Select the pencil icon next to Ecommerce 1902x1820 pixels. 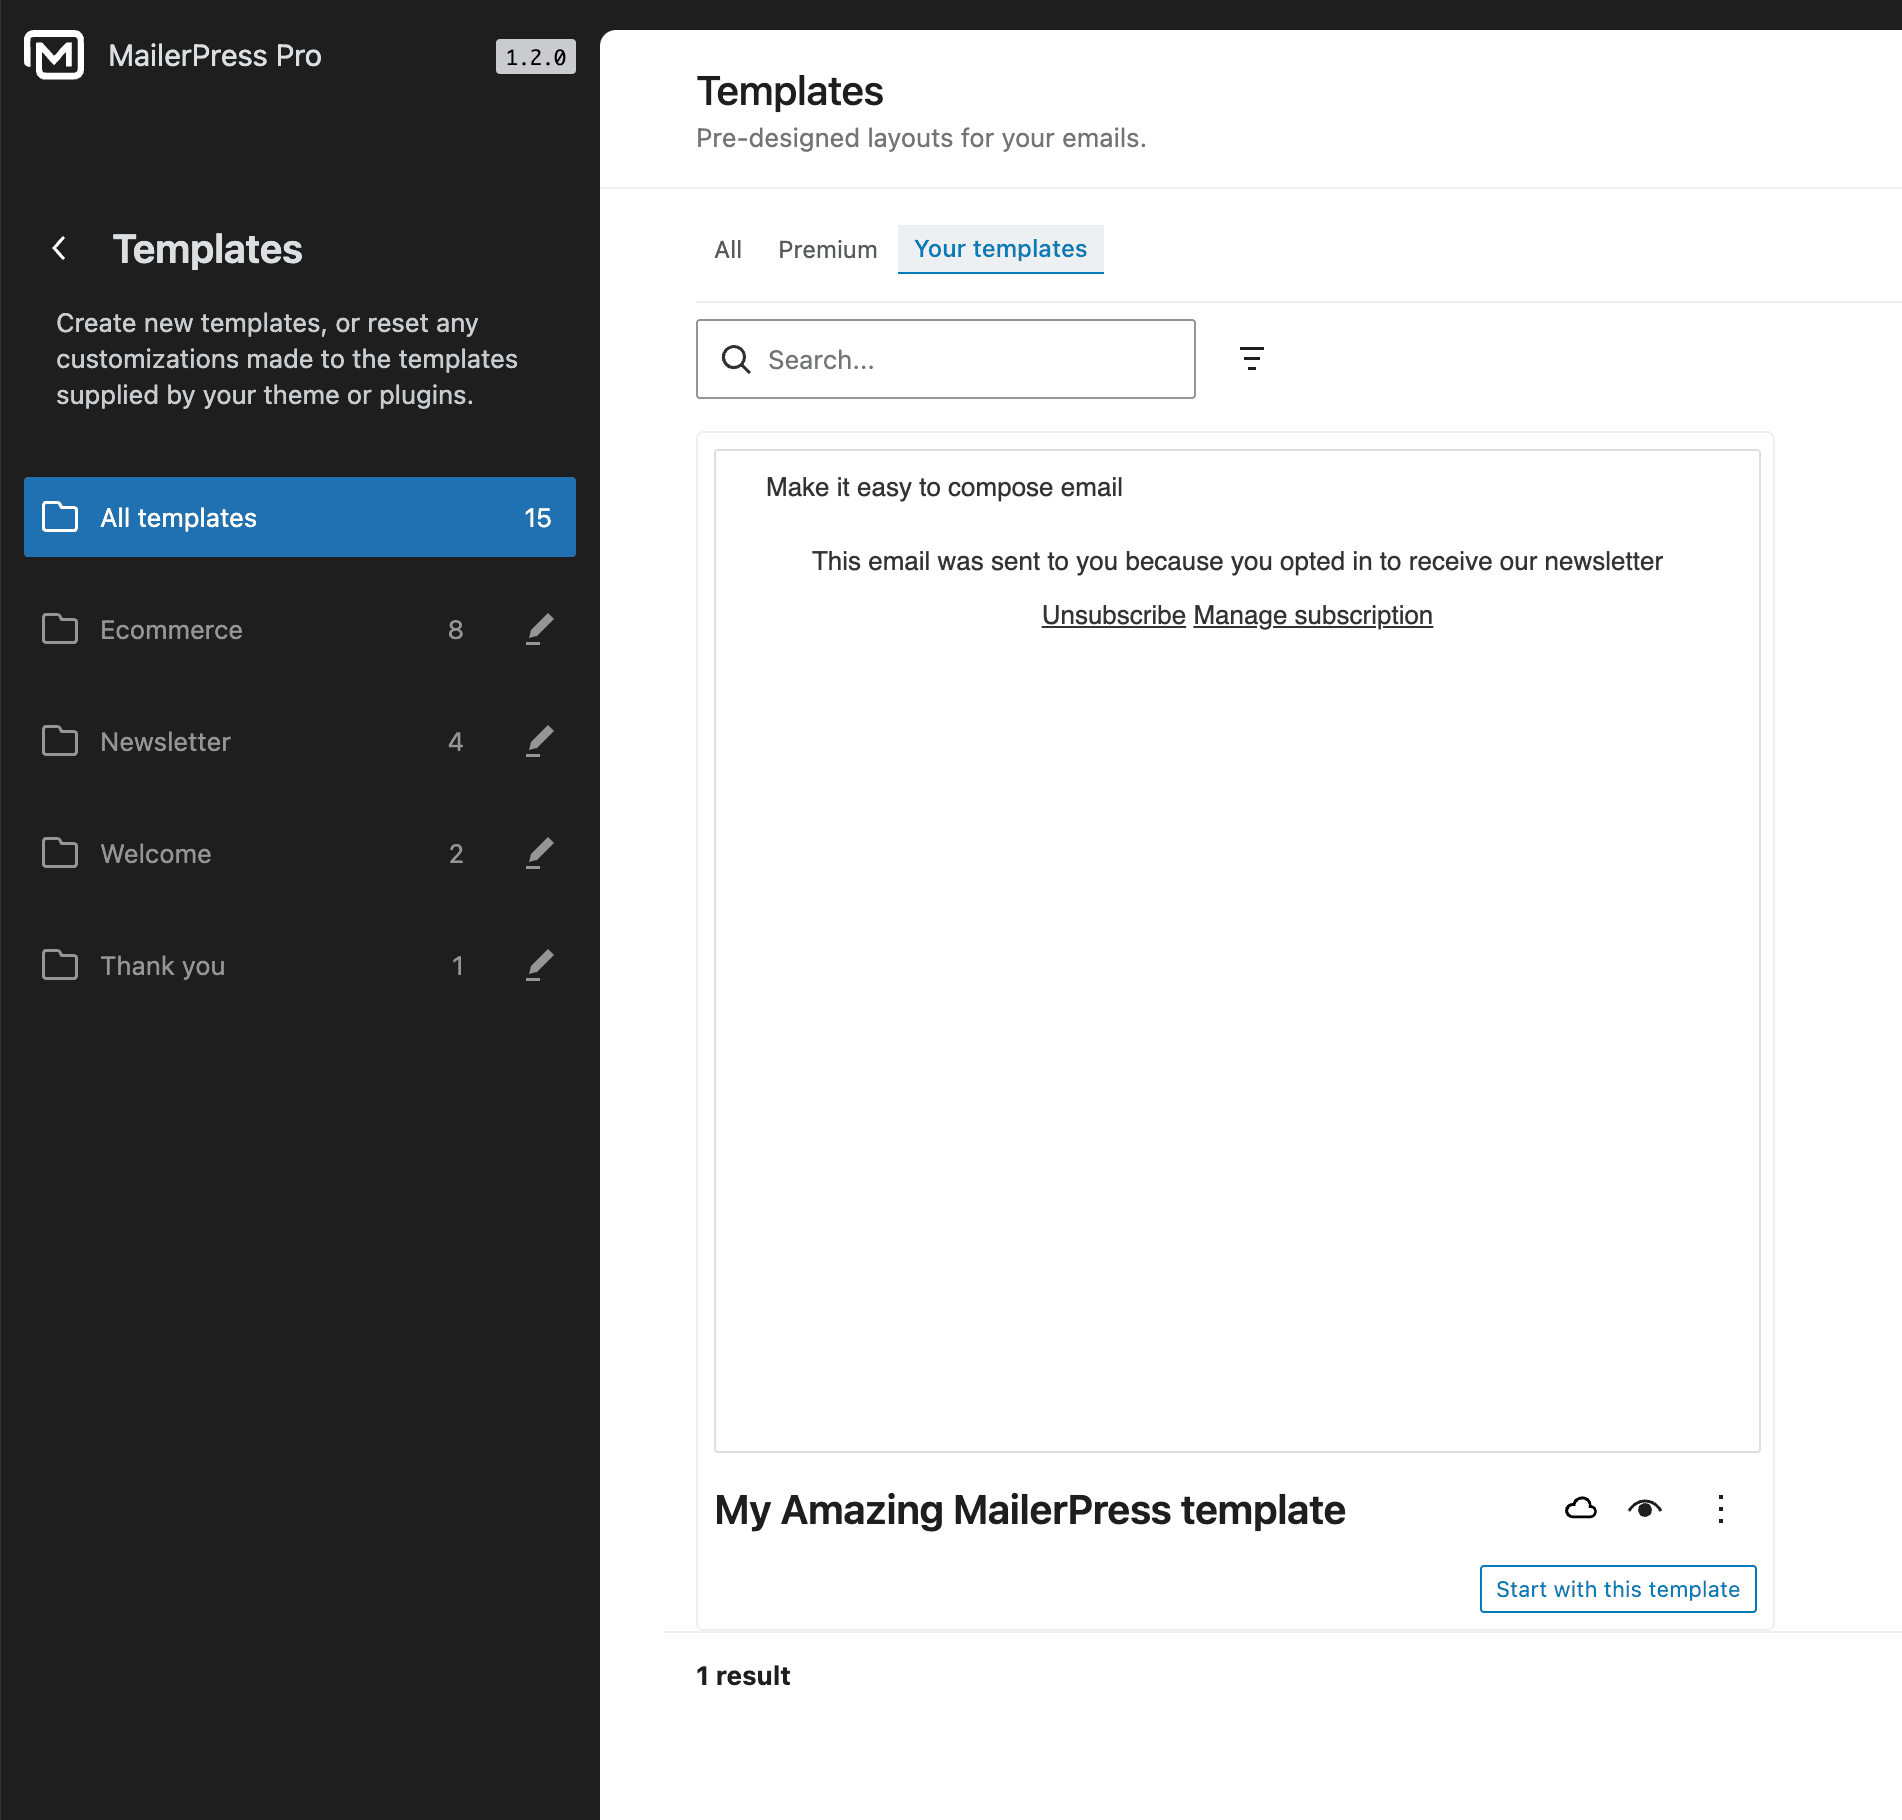[x=540, y=629]
